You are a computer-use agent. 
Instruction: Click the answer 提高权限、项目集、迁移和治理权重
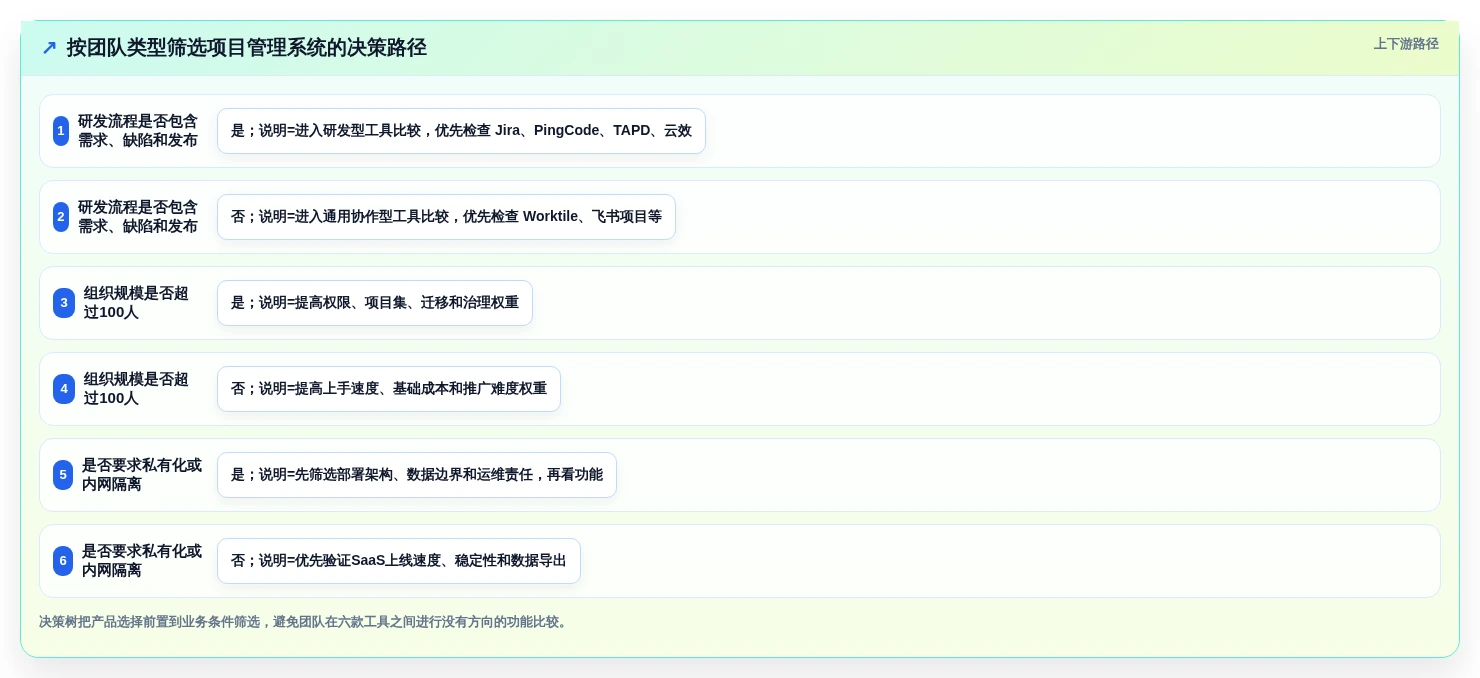pos(375,303)
